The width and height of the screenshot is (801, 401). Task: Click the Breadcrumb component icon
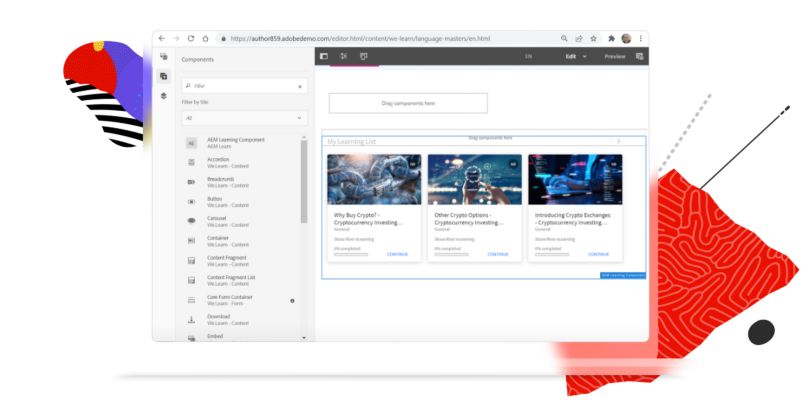[x=192, y=182]
